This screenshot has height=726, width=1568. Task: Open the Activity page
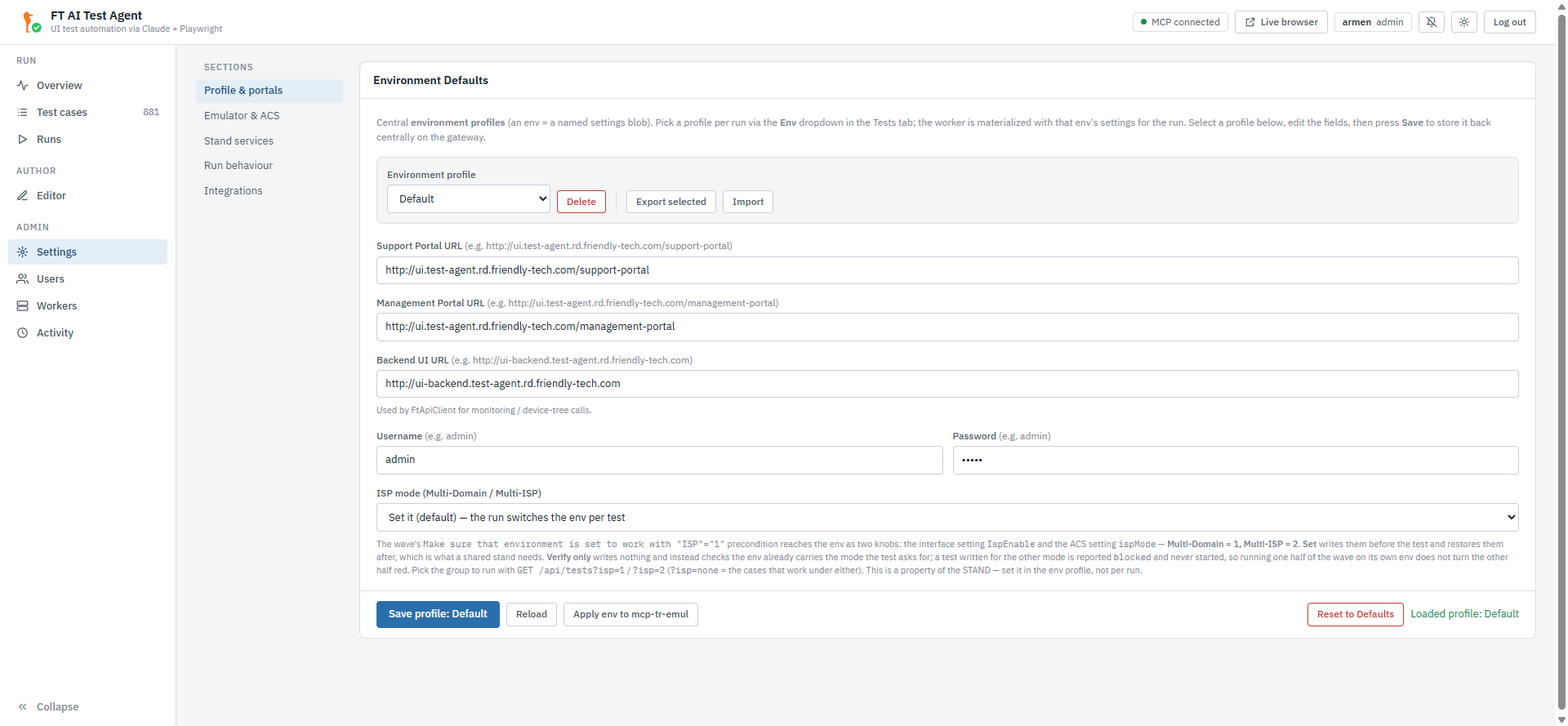(x=88, y=333)
